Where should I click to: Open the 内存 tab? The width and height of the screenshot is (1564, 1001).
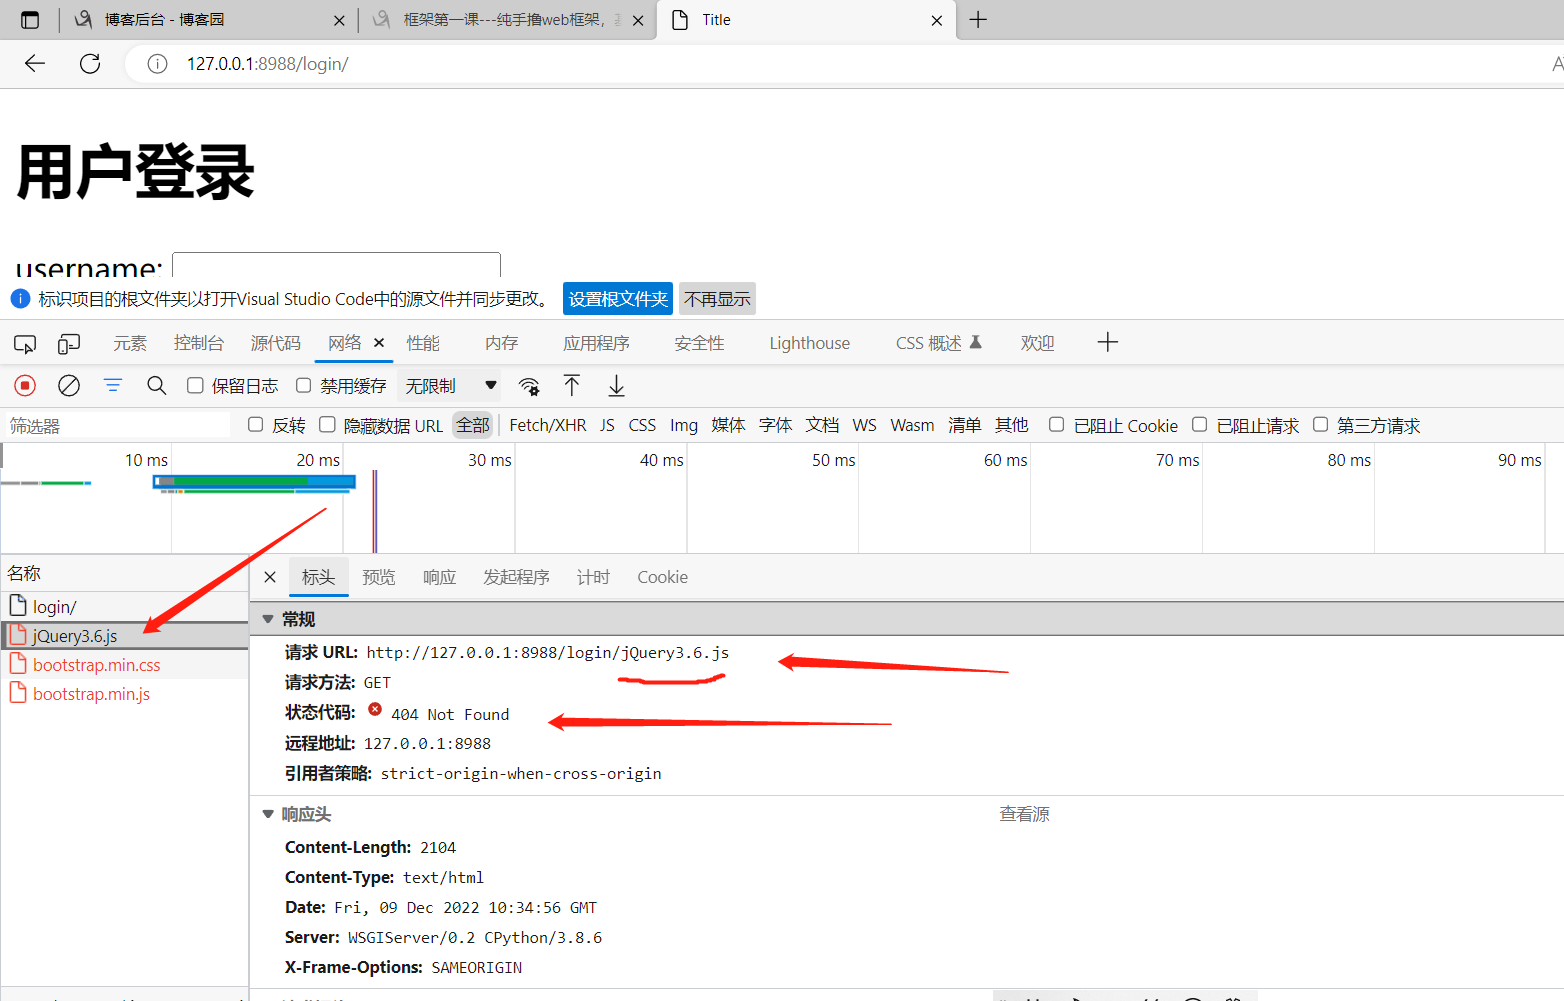pos(502,344)
